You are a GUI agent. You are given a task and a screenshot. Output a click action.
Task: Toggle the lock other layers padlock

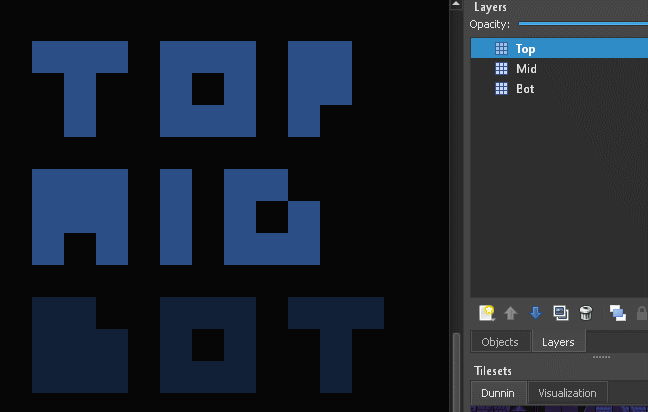click(642, 313)
